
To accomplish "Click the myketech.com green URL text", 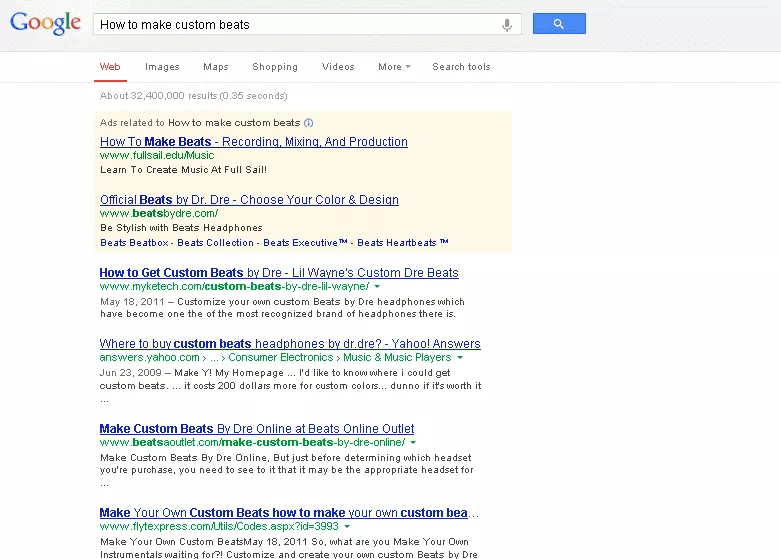I will 235,286.
